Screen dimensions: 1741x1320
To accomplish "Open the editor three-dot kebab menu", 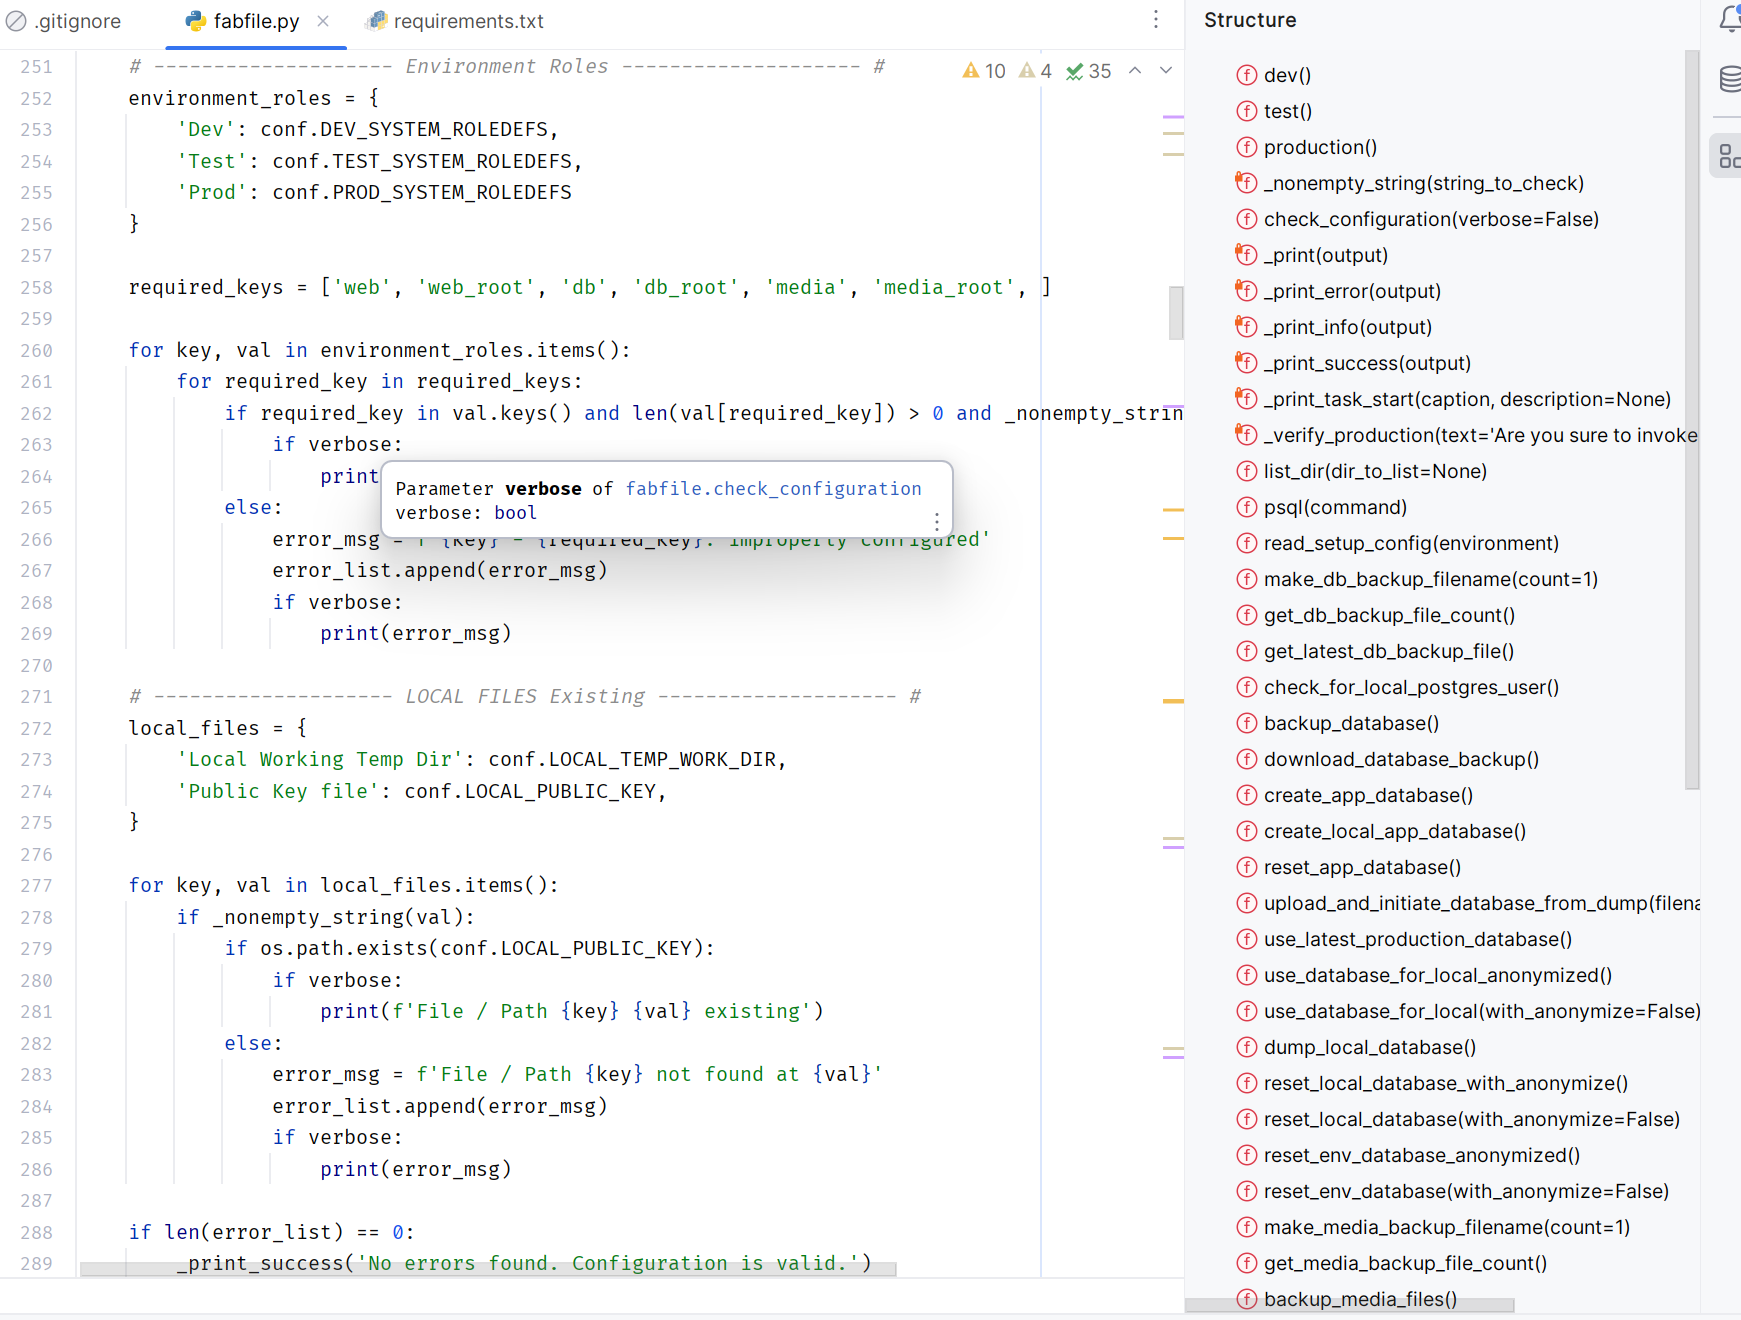I will [x=1156, y=19].
